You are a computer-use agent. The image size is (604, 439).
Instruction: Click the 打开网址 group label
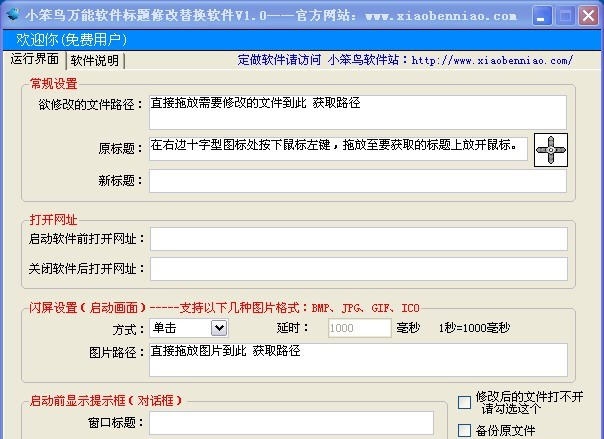pyautogui.click(x=53, y=220)
